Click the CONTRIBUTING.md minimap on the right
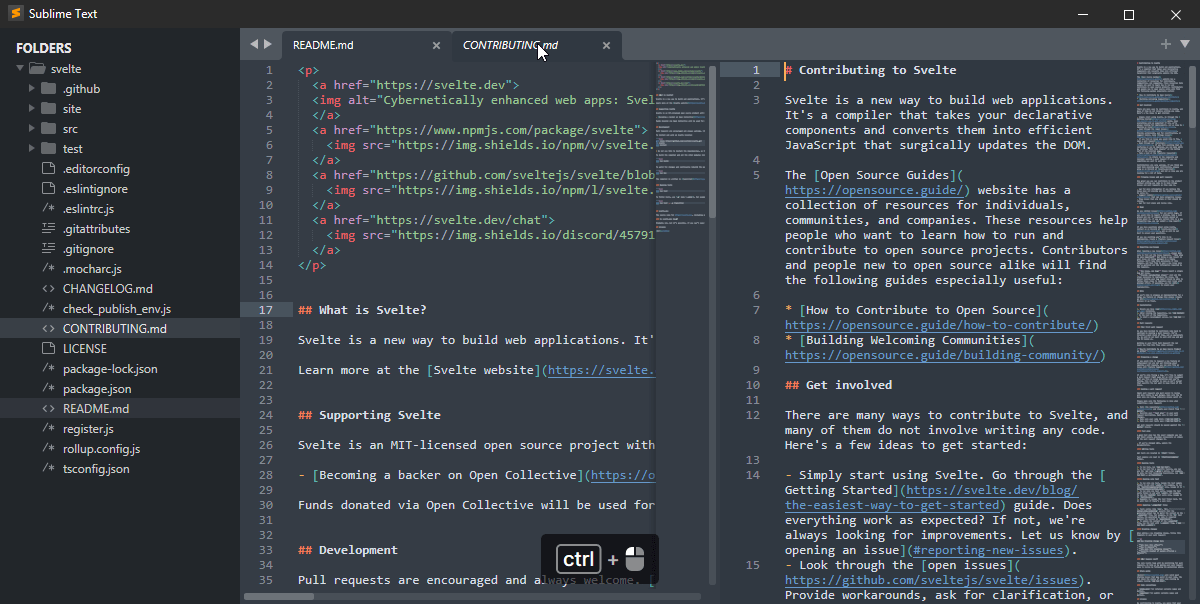The image size is (1200, 604). pyautogui.click(x=1160, y=330)
